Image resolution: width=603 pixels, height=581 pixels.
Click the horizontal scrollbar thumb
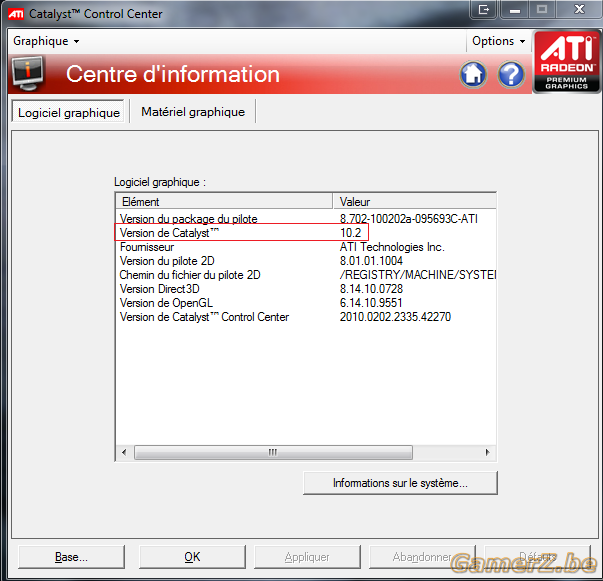click(x=273, y=452)
